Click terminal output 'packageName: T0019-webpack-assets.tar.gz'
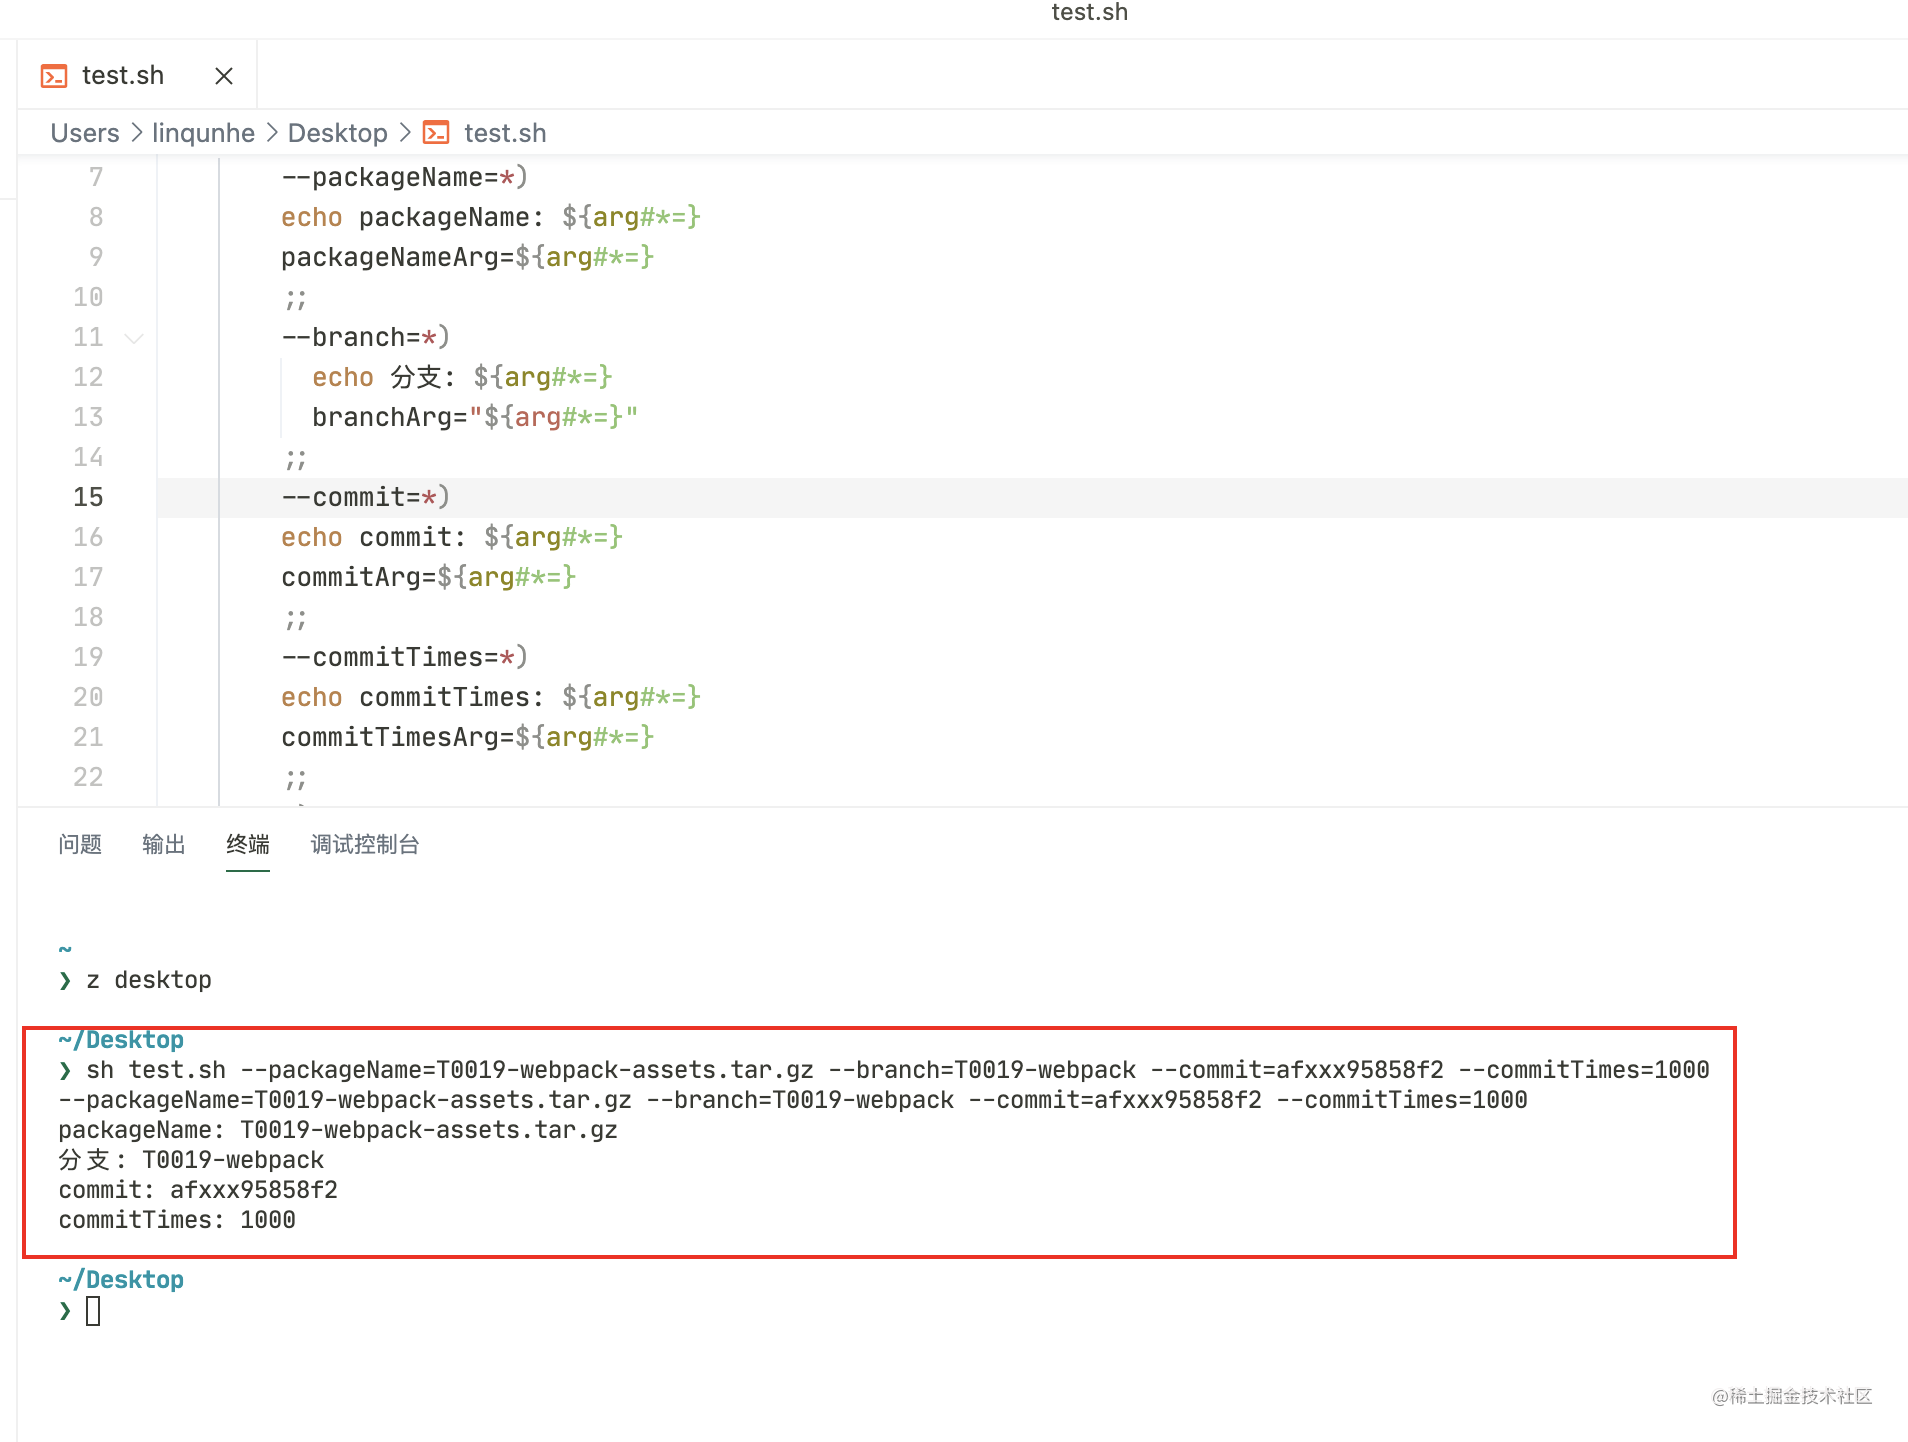 pos(338,1130)
